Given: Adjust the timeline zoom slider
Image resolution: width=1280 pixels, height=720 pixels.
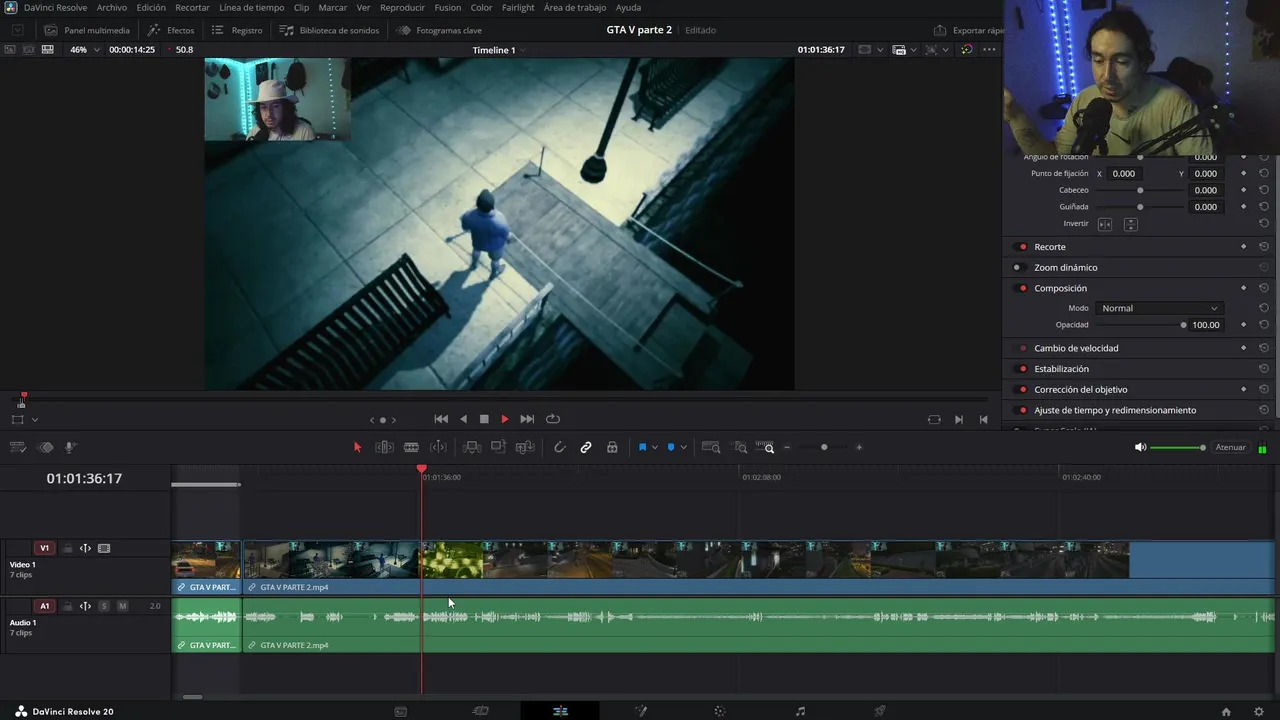Looking at the screenshot, I should [824, 447].
